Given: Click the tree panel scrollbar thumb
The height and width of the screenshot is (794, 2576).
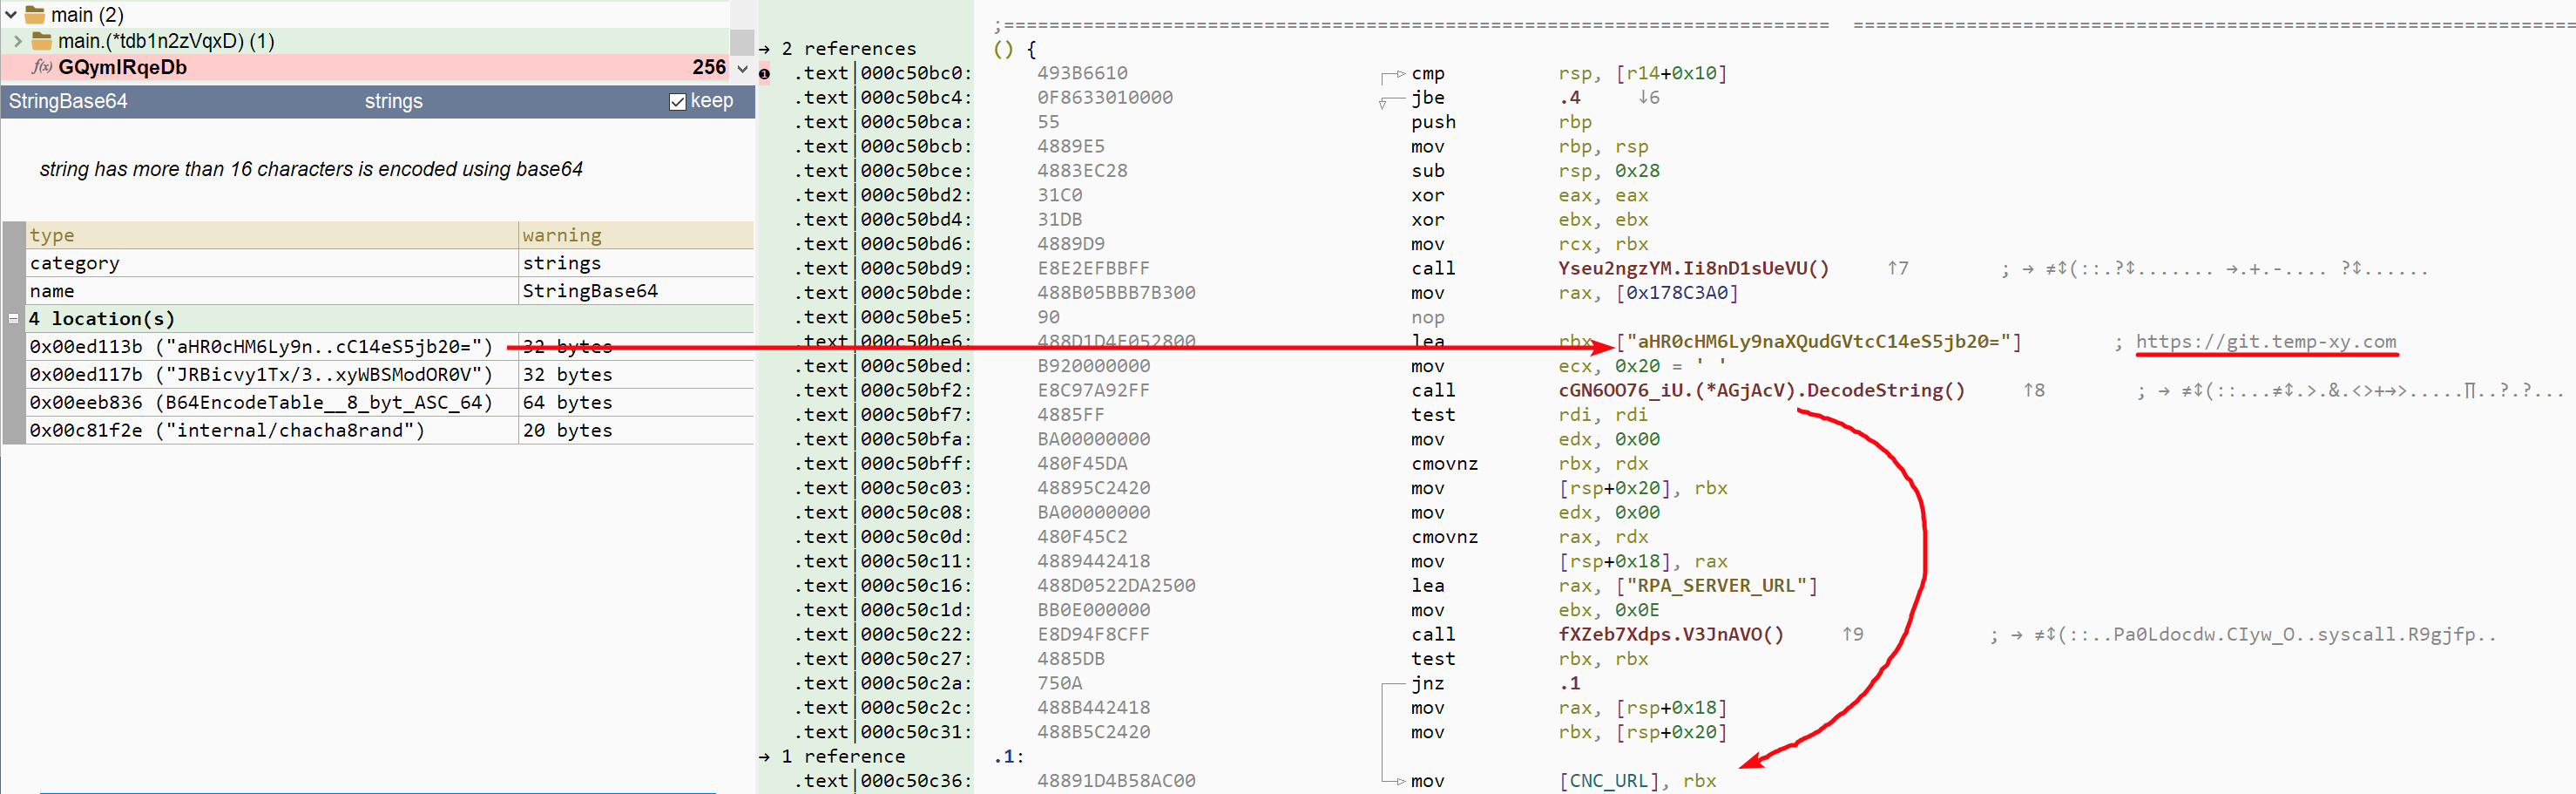Looking at the screenshot, I should 741,43.
